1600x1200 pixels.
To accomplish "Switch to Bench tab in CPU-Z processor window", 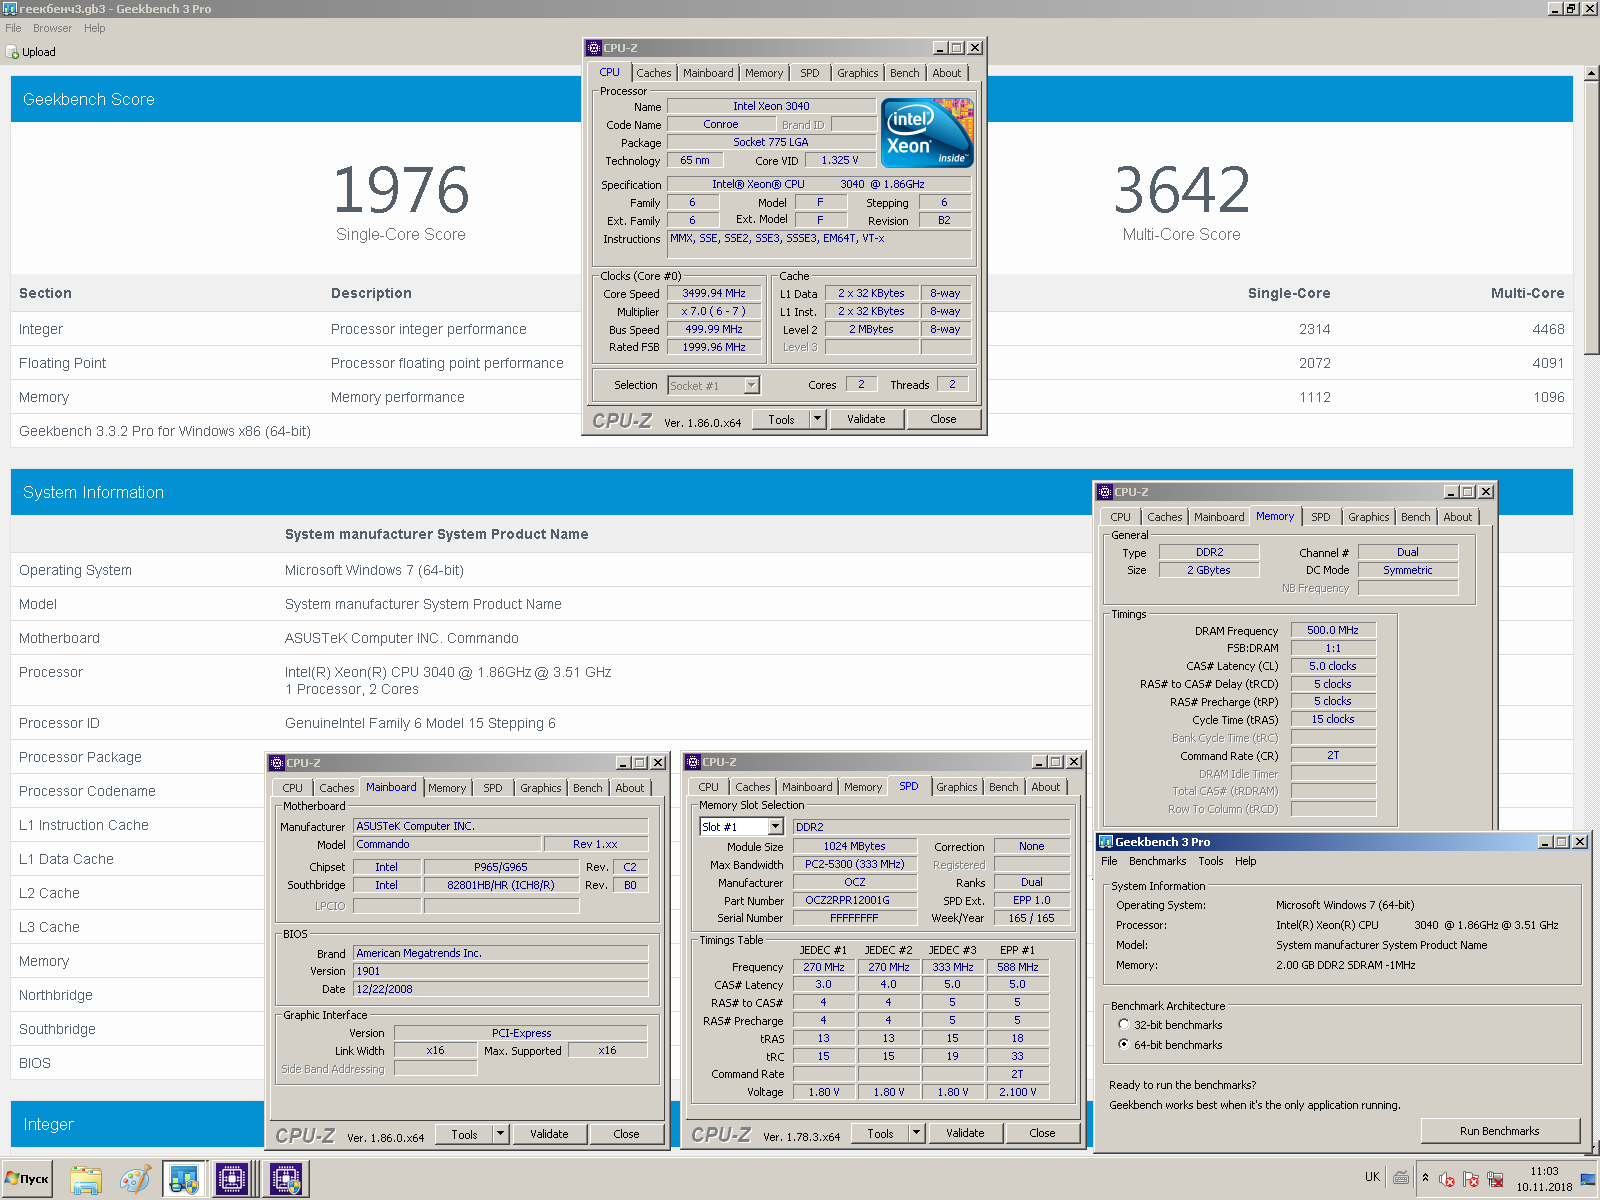I will coord(905,73).
